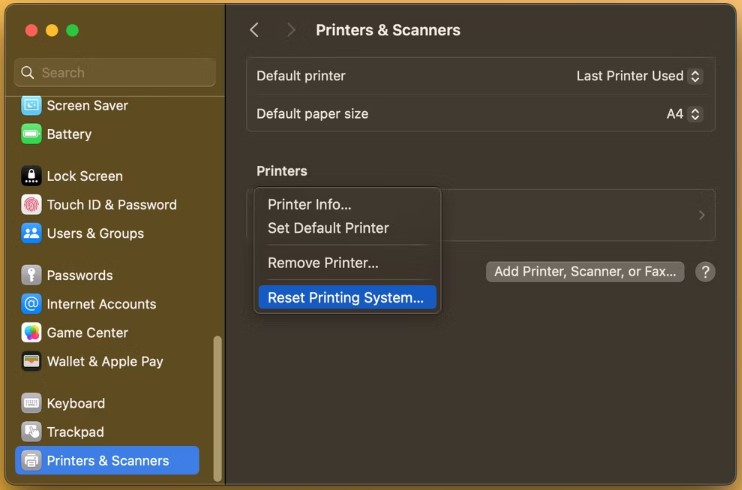This screenshot has height=490, width=742.
Task: Go forward with the right arrow
Action: coord(291,30)
